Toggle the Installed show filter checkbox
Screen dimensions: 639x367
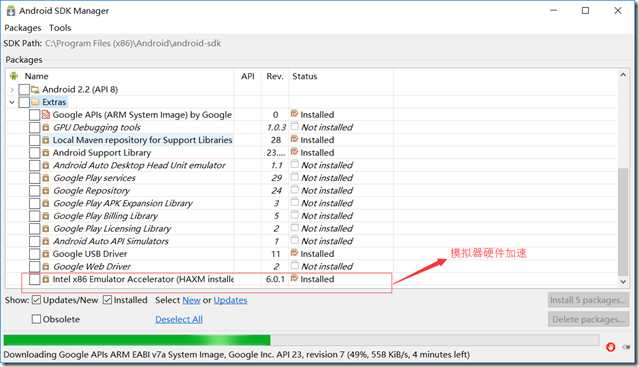(x=108, y=300)
